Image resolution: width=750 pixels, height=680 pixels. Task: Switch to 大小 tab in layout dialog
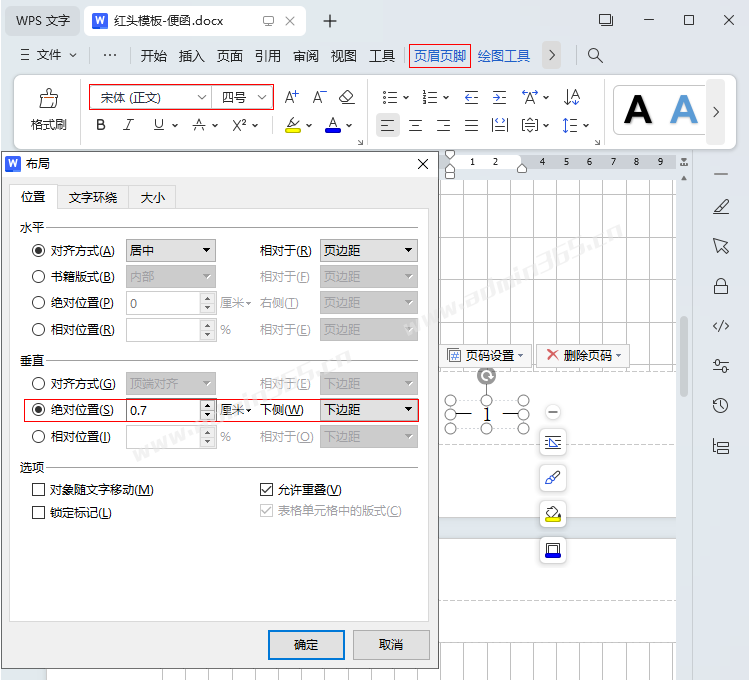pyautogui.click(x=153, y=197)
